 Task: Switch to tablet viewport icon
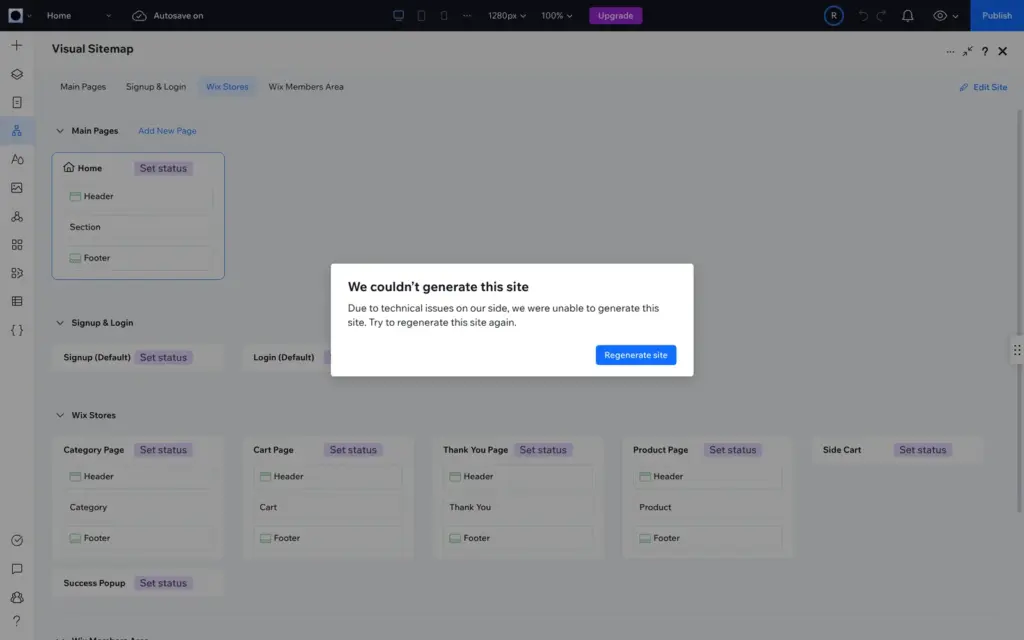(421, 15)
